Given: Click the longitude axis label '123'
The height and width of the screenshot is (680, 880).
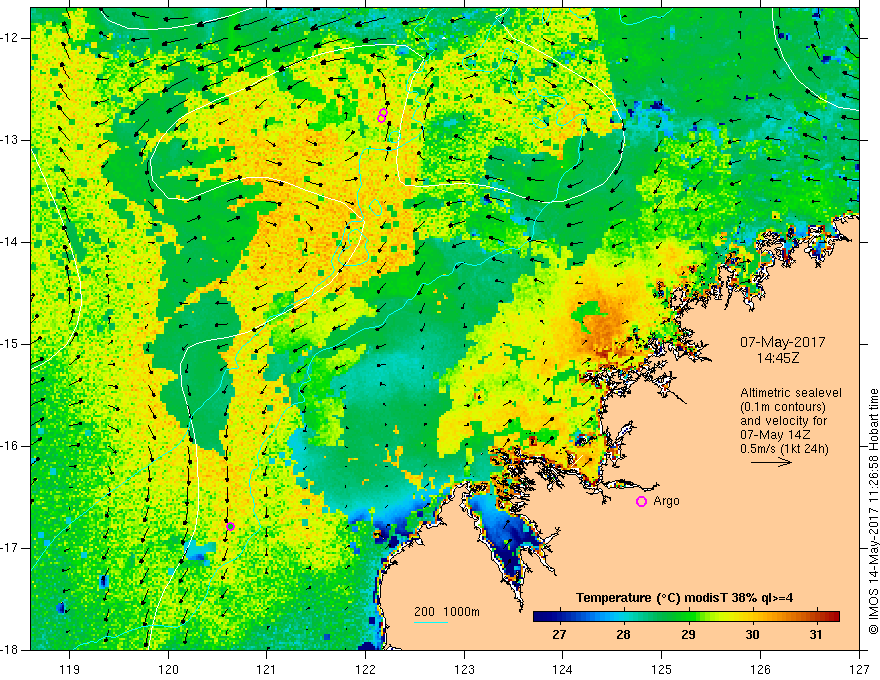Looking at the screenshot, I should pos(464,669).
